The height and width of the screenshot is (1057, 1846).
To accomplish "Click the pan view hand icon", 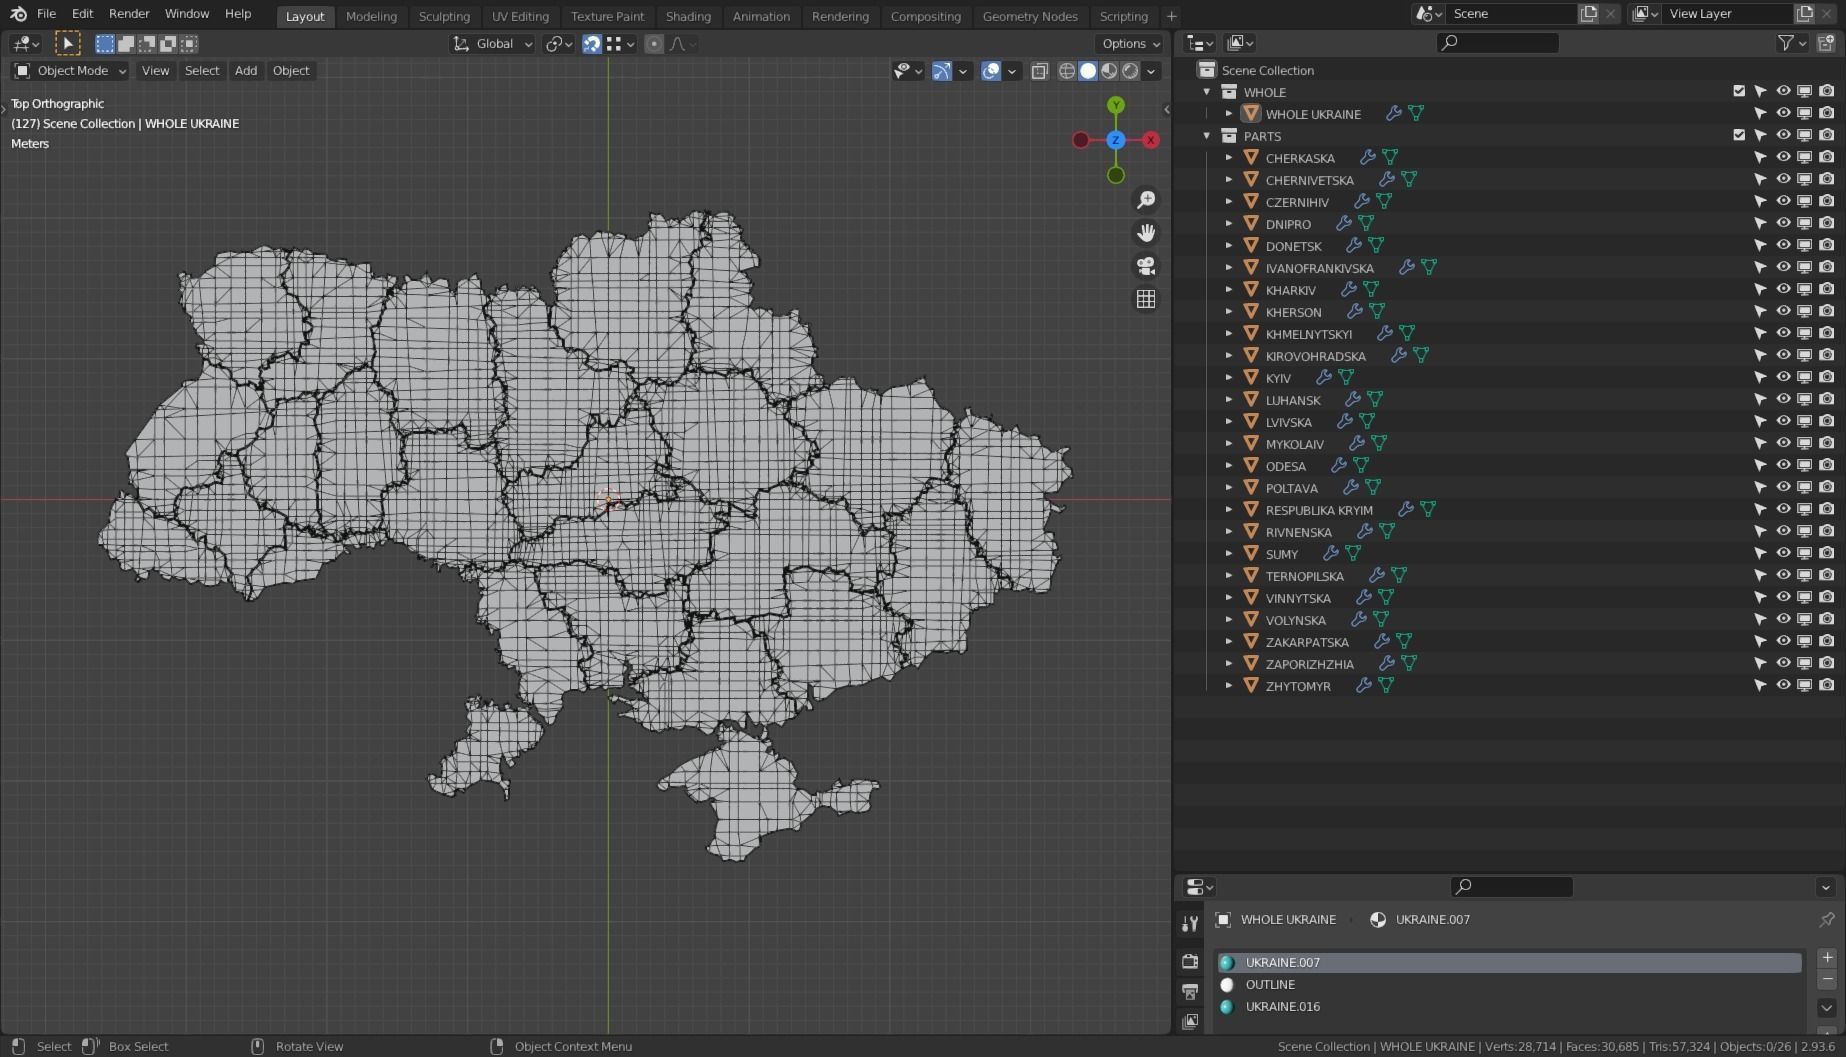I will 1146,233.
